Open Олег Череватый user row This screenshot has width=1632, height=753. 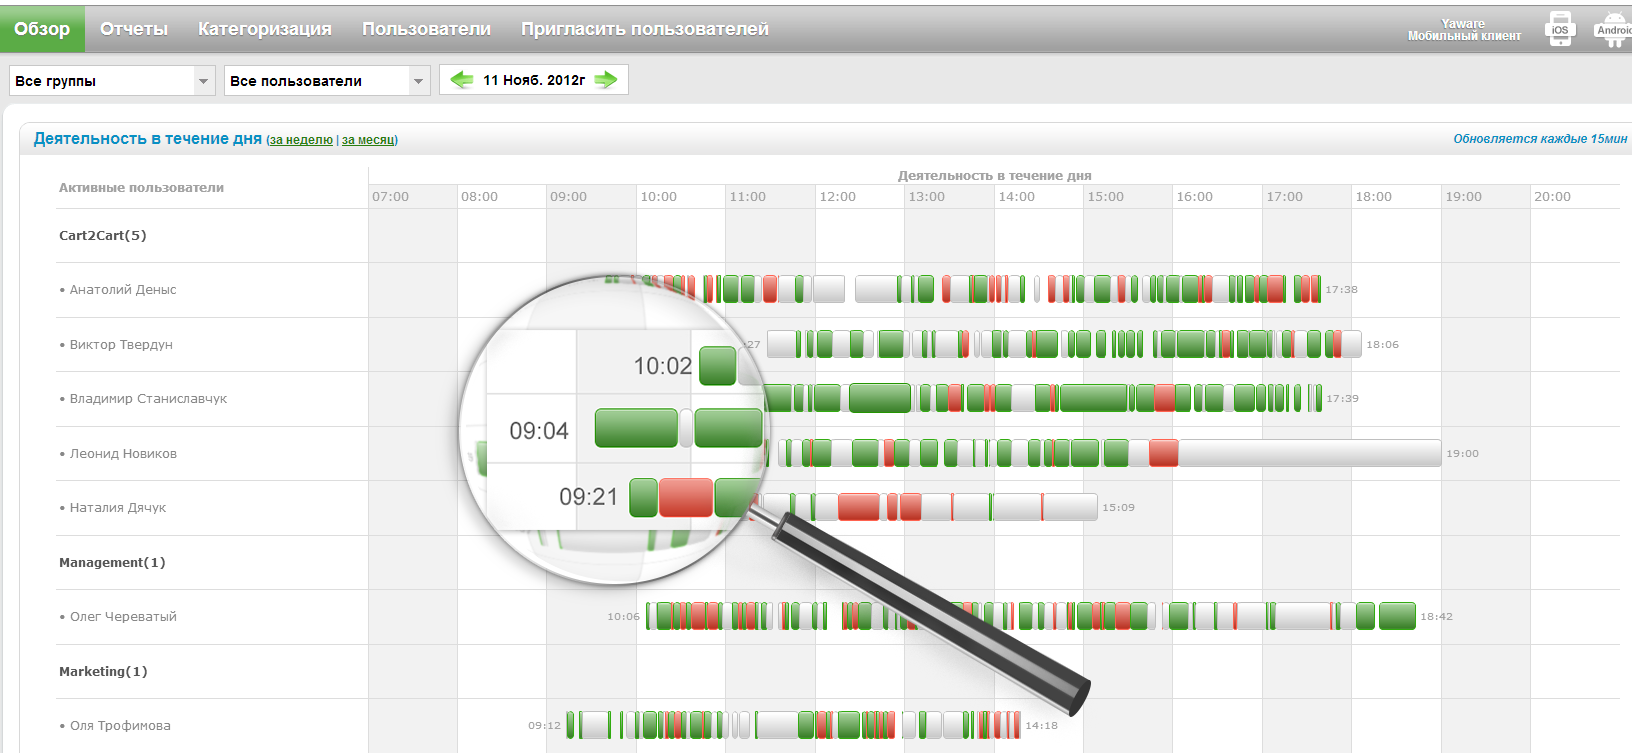123,617
